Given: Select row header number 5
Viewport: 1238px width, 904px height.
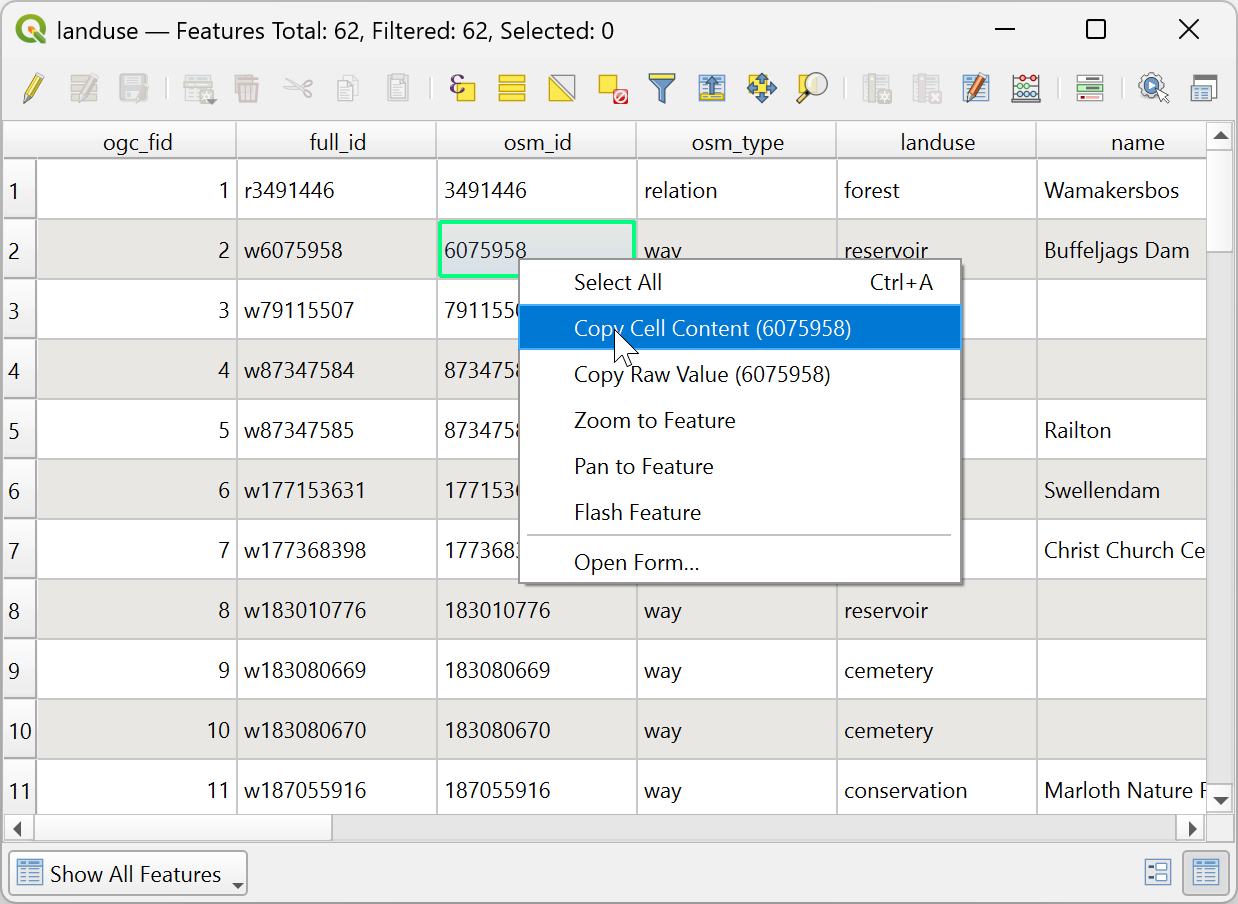Looking at the screenshot, I should coord(20,430).
